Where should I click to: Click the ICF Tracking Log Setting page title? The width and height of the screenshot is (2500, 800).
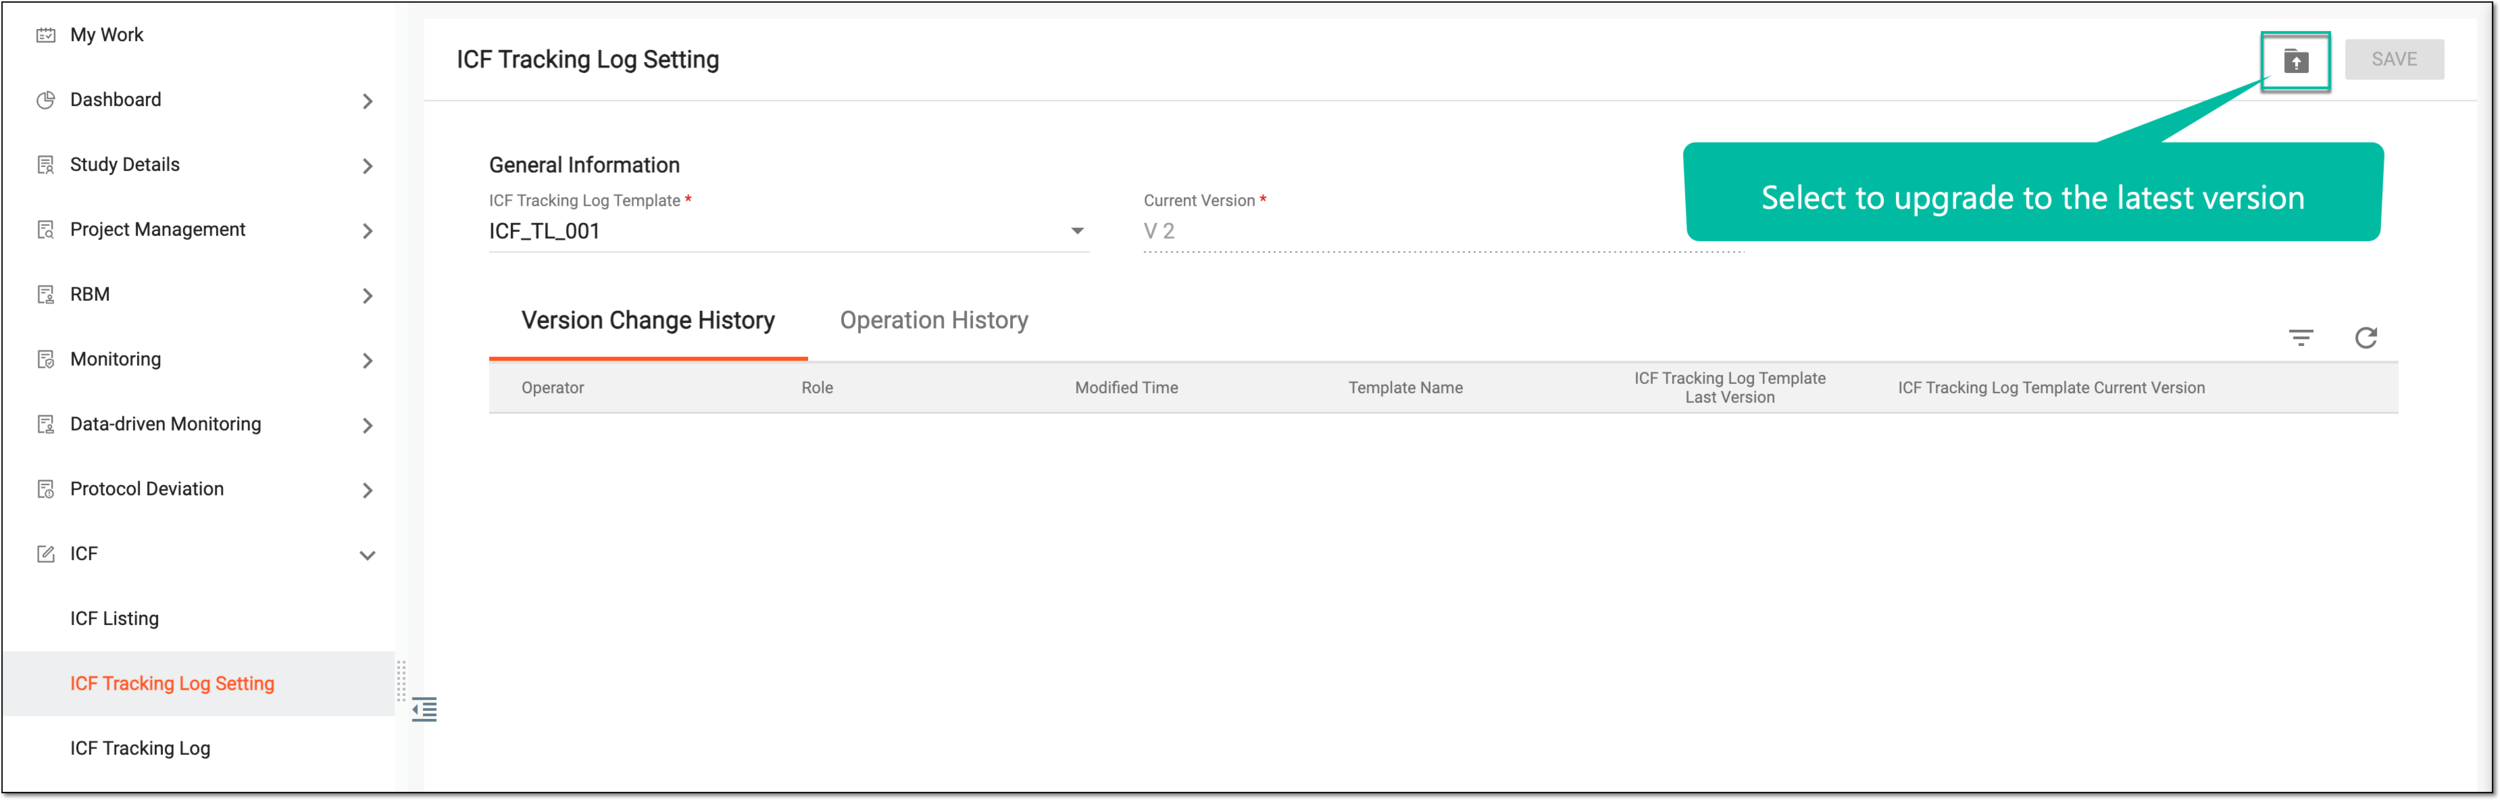pos(588,60)
